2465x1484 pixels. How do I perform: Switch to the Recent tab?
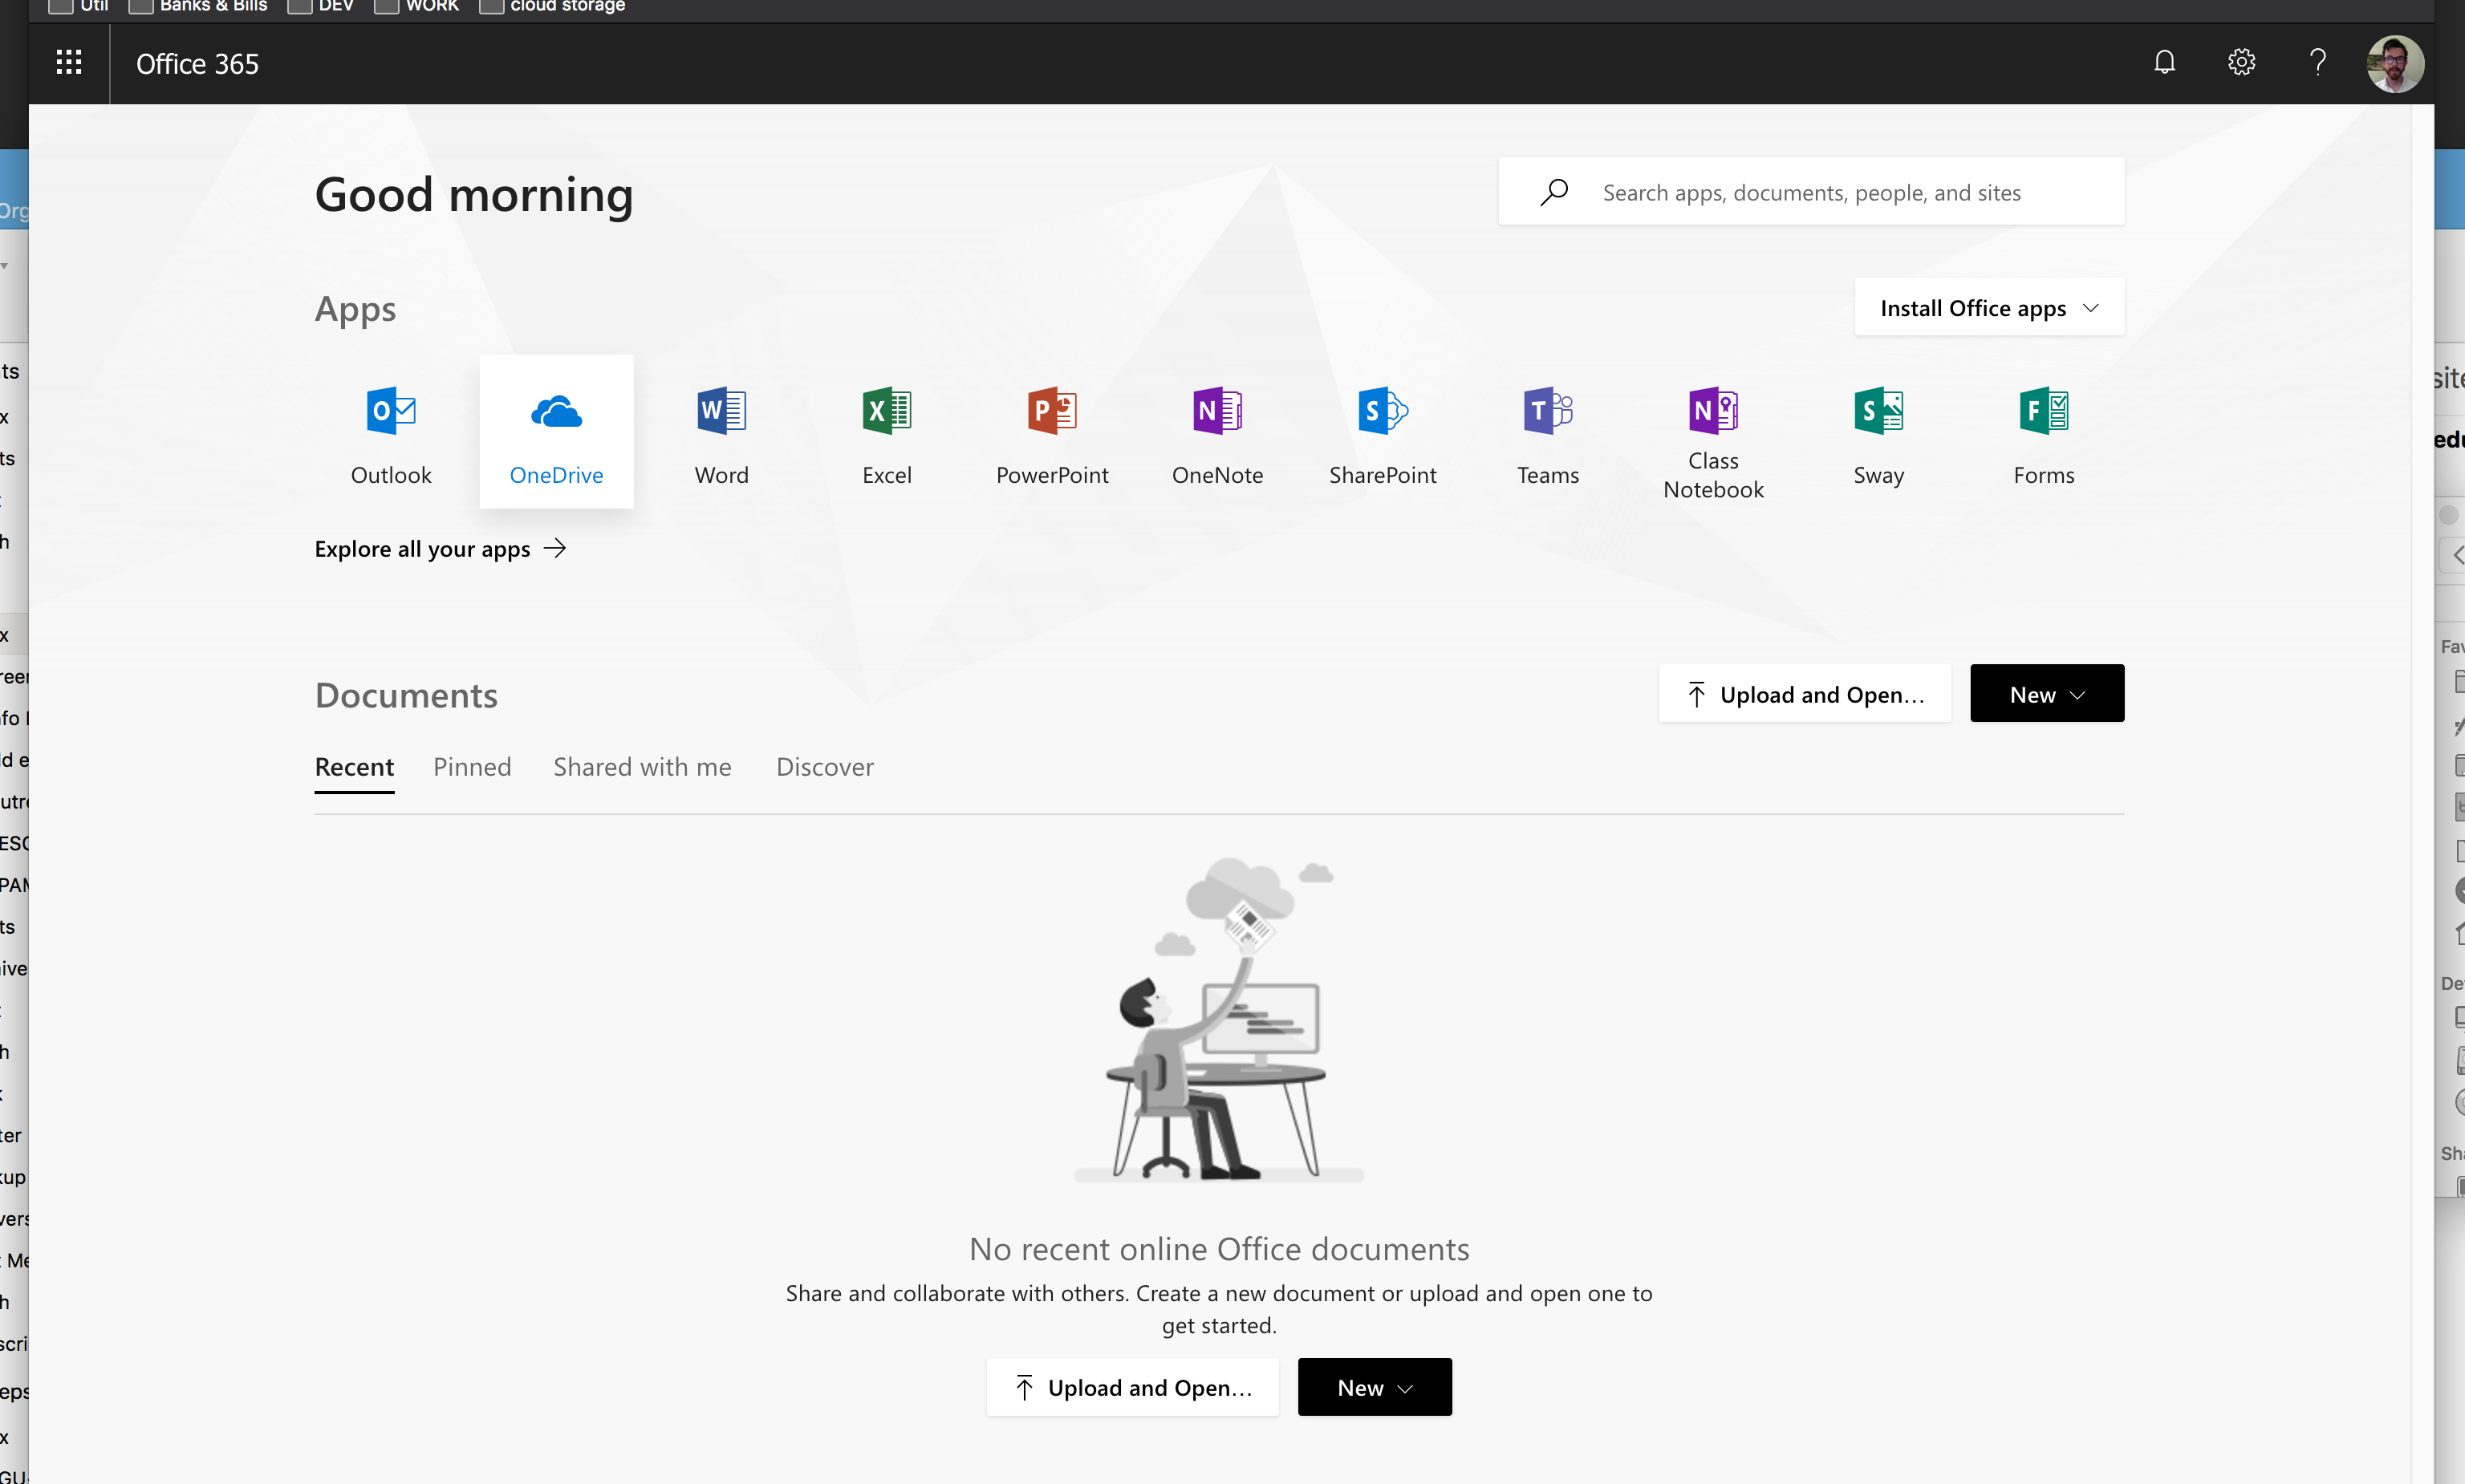pyautogui.click(x=354, y=767)
